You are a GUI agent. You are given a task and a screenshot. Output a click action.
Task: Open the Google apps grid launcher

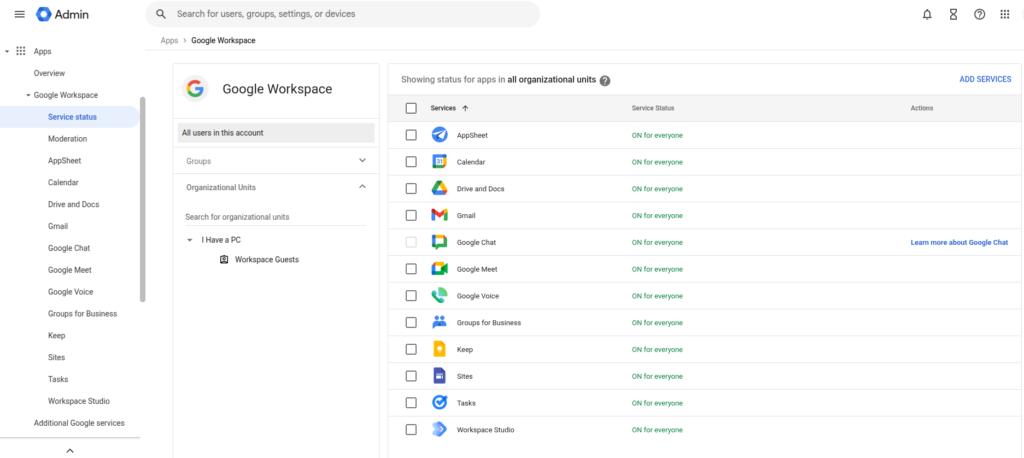(x=1005, y=14)
